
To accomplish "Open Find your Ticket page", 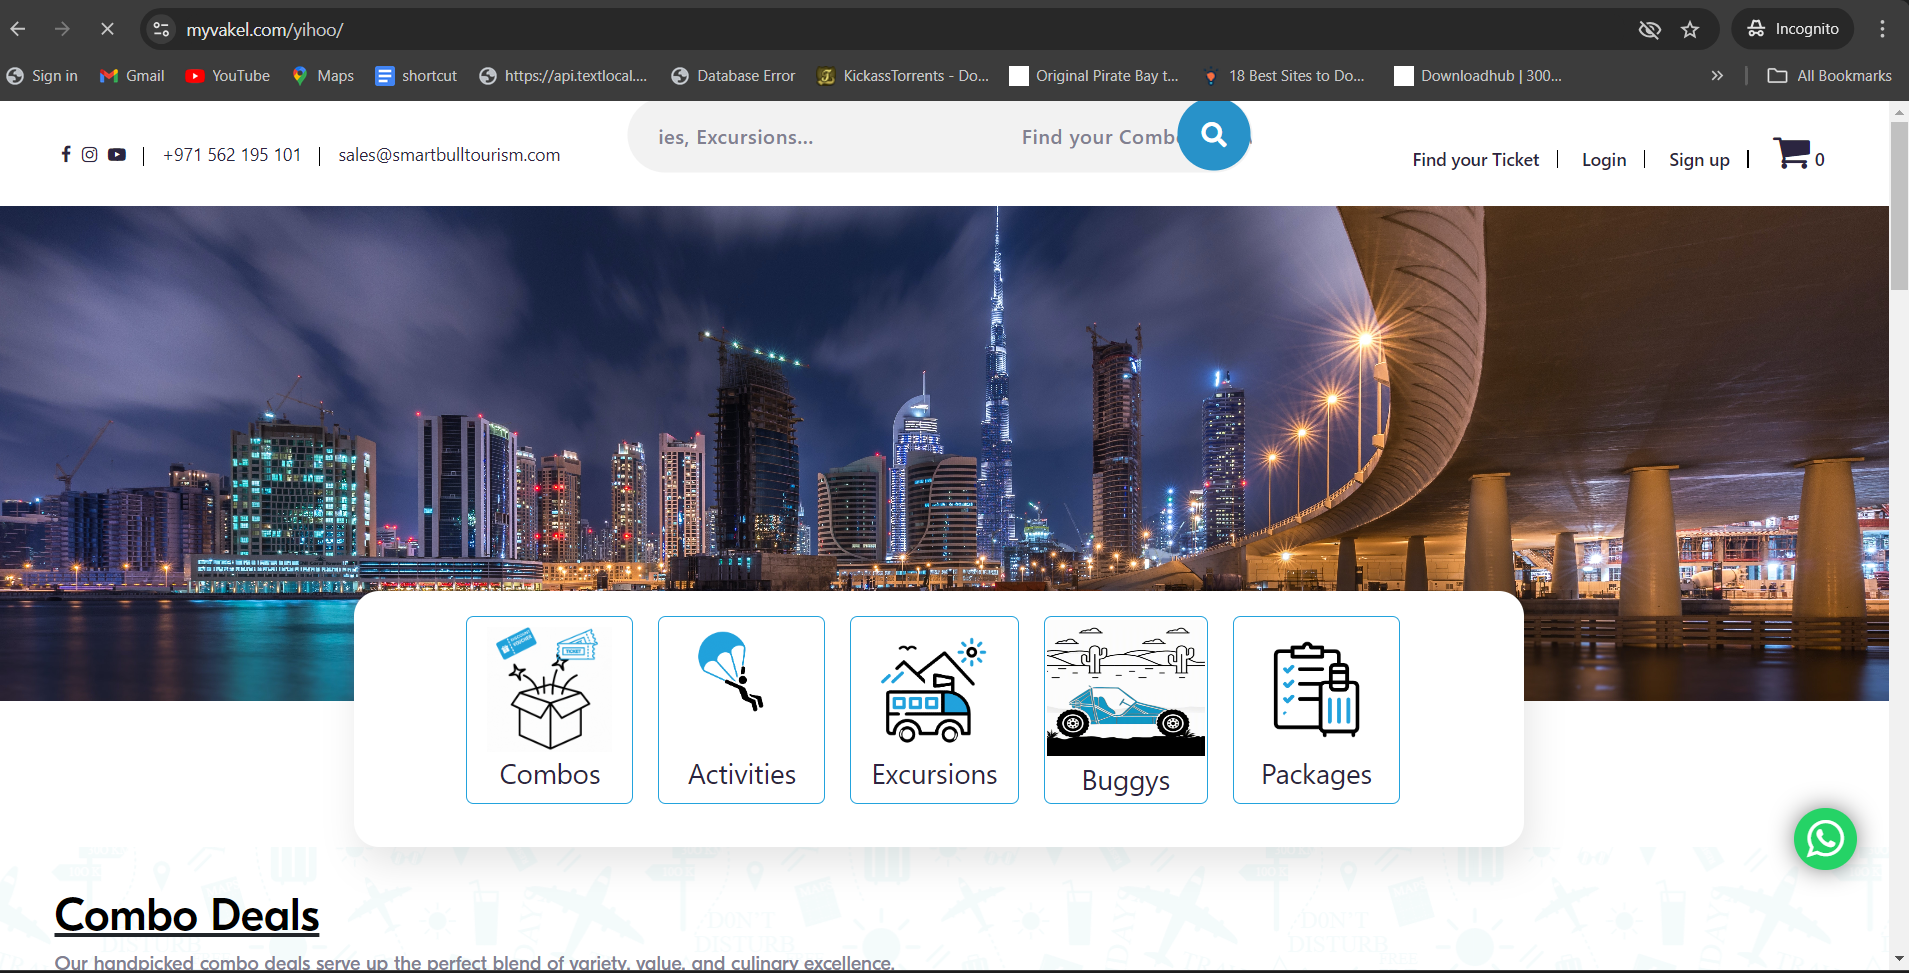I will (1475, 160).
